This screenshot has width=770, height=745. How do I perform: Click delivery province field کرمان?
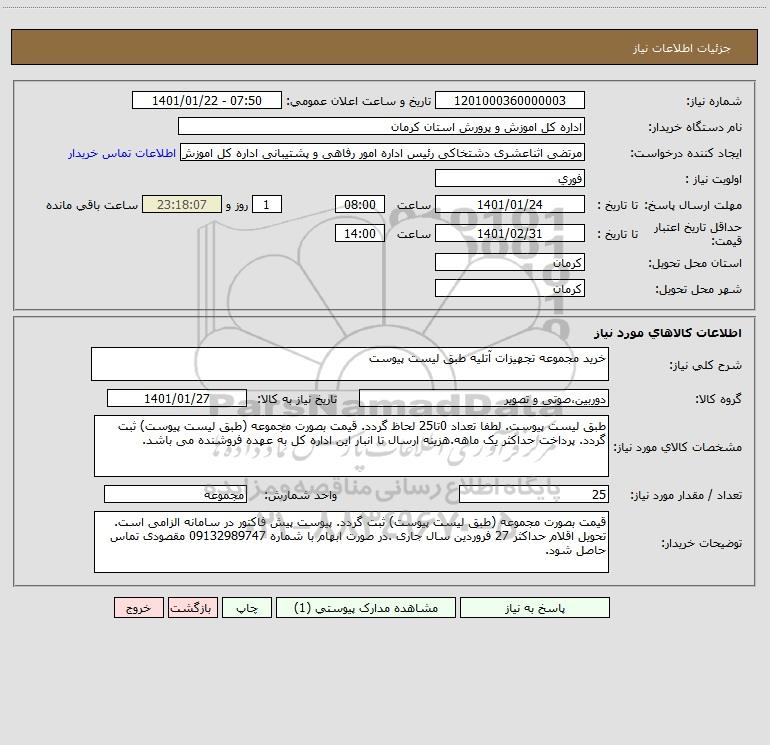click(510, 262)
